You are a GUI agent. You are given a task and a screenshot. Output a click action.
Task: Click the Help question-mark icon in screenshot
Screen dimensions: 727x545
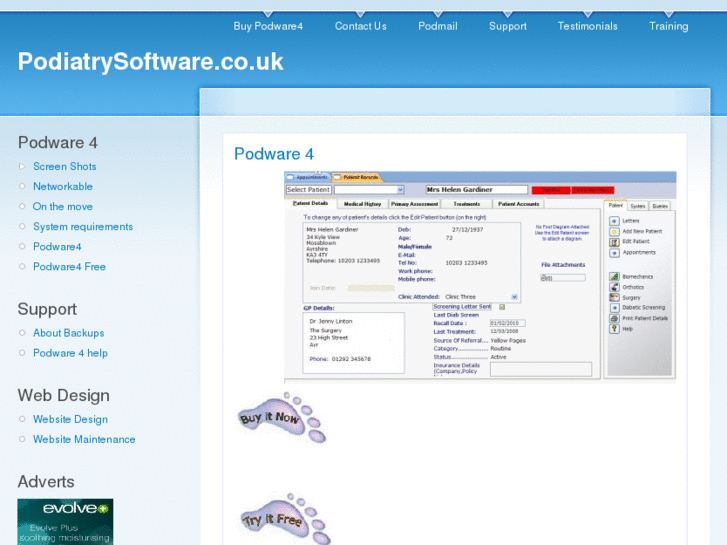tap(614, 328)
